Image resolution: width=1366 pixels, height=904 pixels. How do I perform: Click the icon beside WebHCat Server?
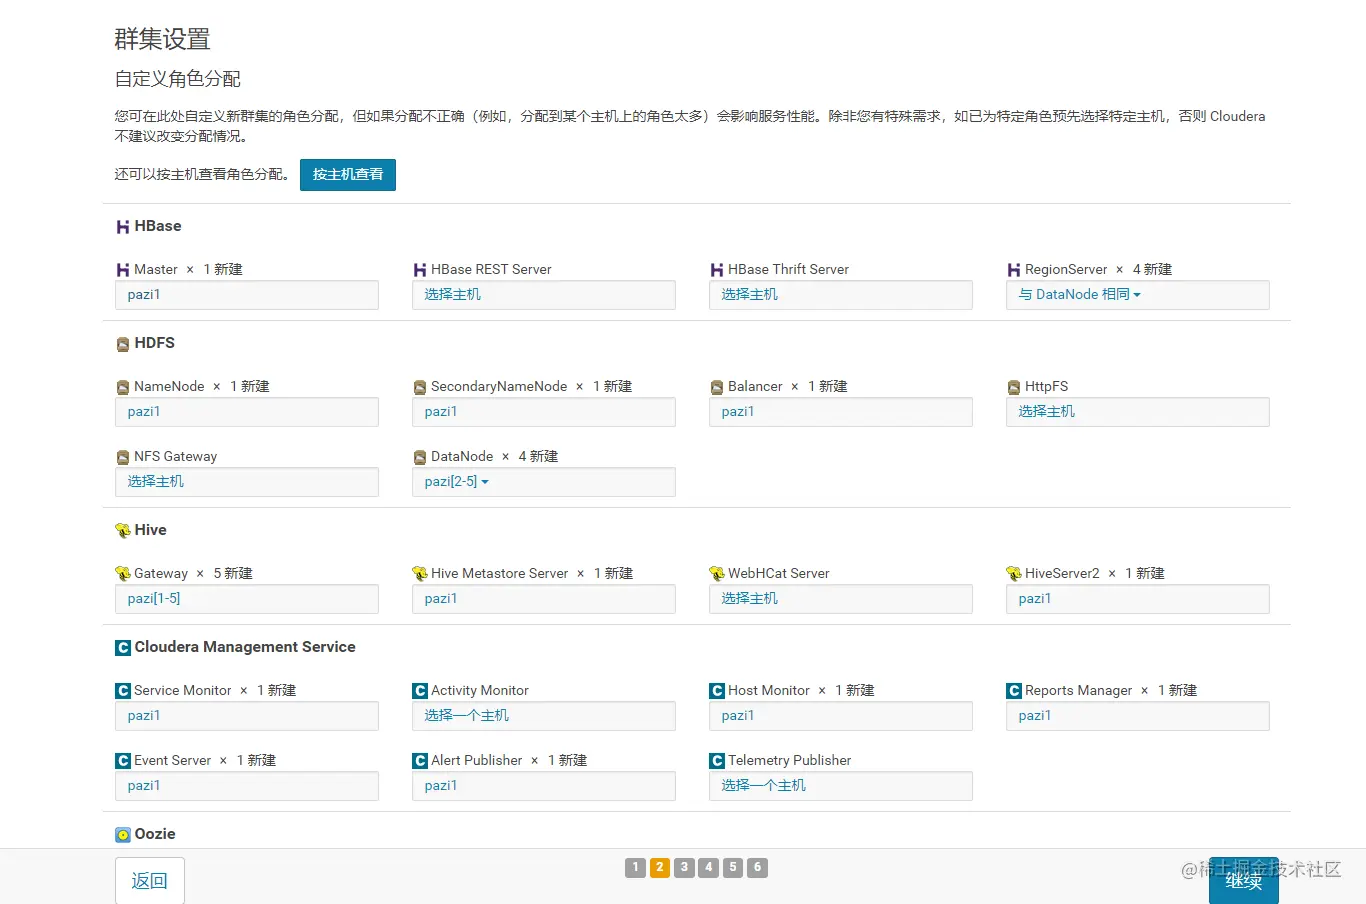tap(717, 574)
